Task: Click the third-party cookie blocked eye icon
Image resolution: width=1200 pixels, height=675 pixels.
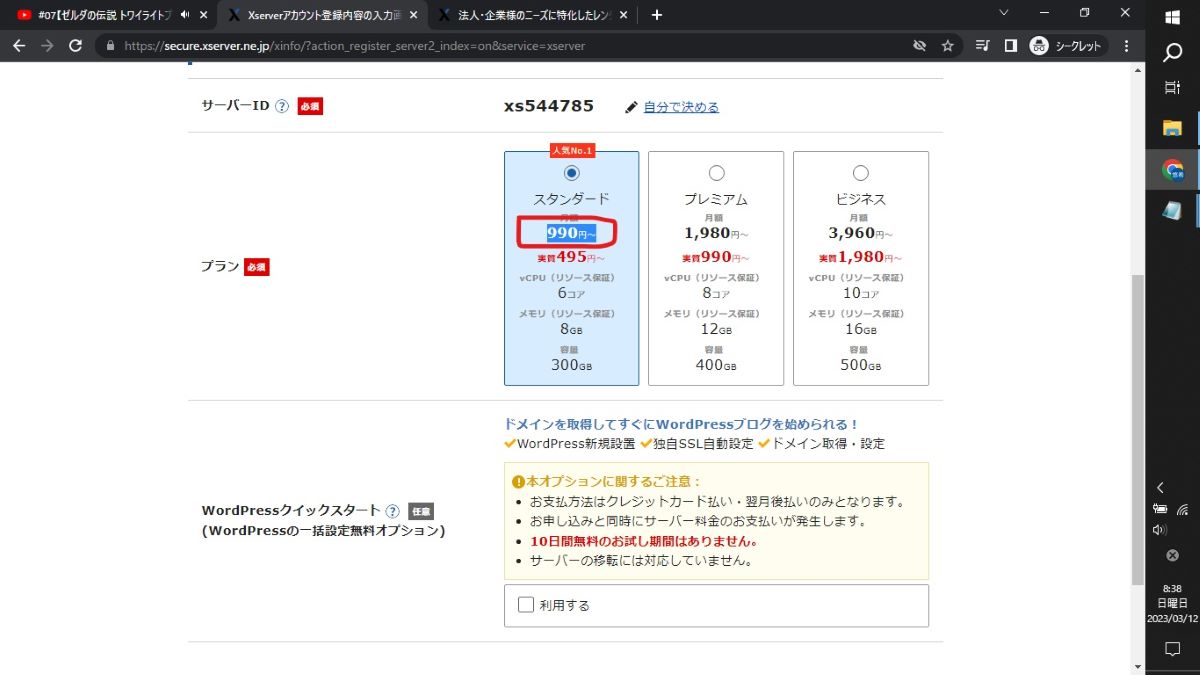Action: tap(919, 46)
